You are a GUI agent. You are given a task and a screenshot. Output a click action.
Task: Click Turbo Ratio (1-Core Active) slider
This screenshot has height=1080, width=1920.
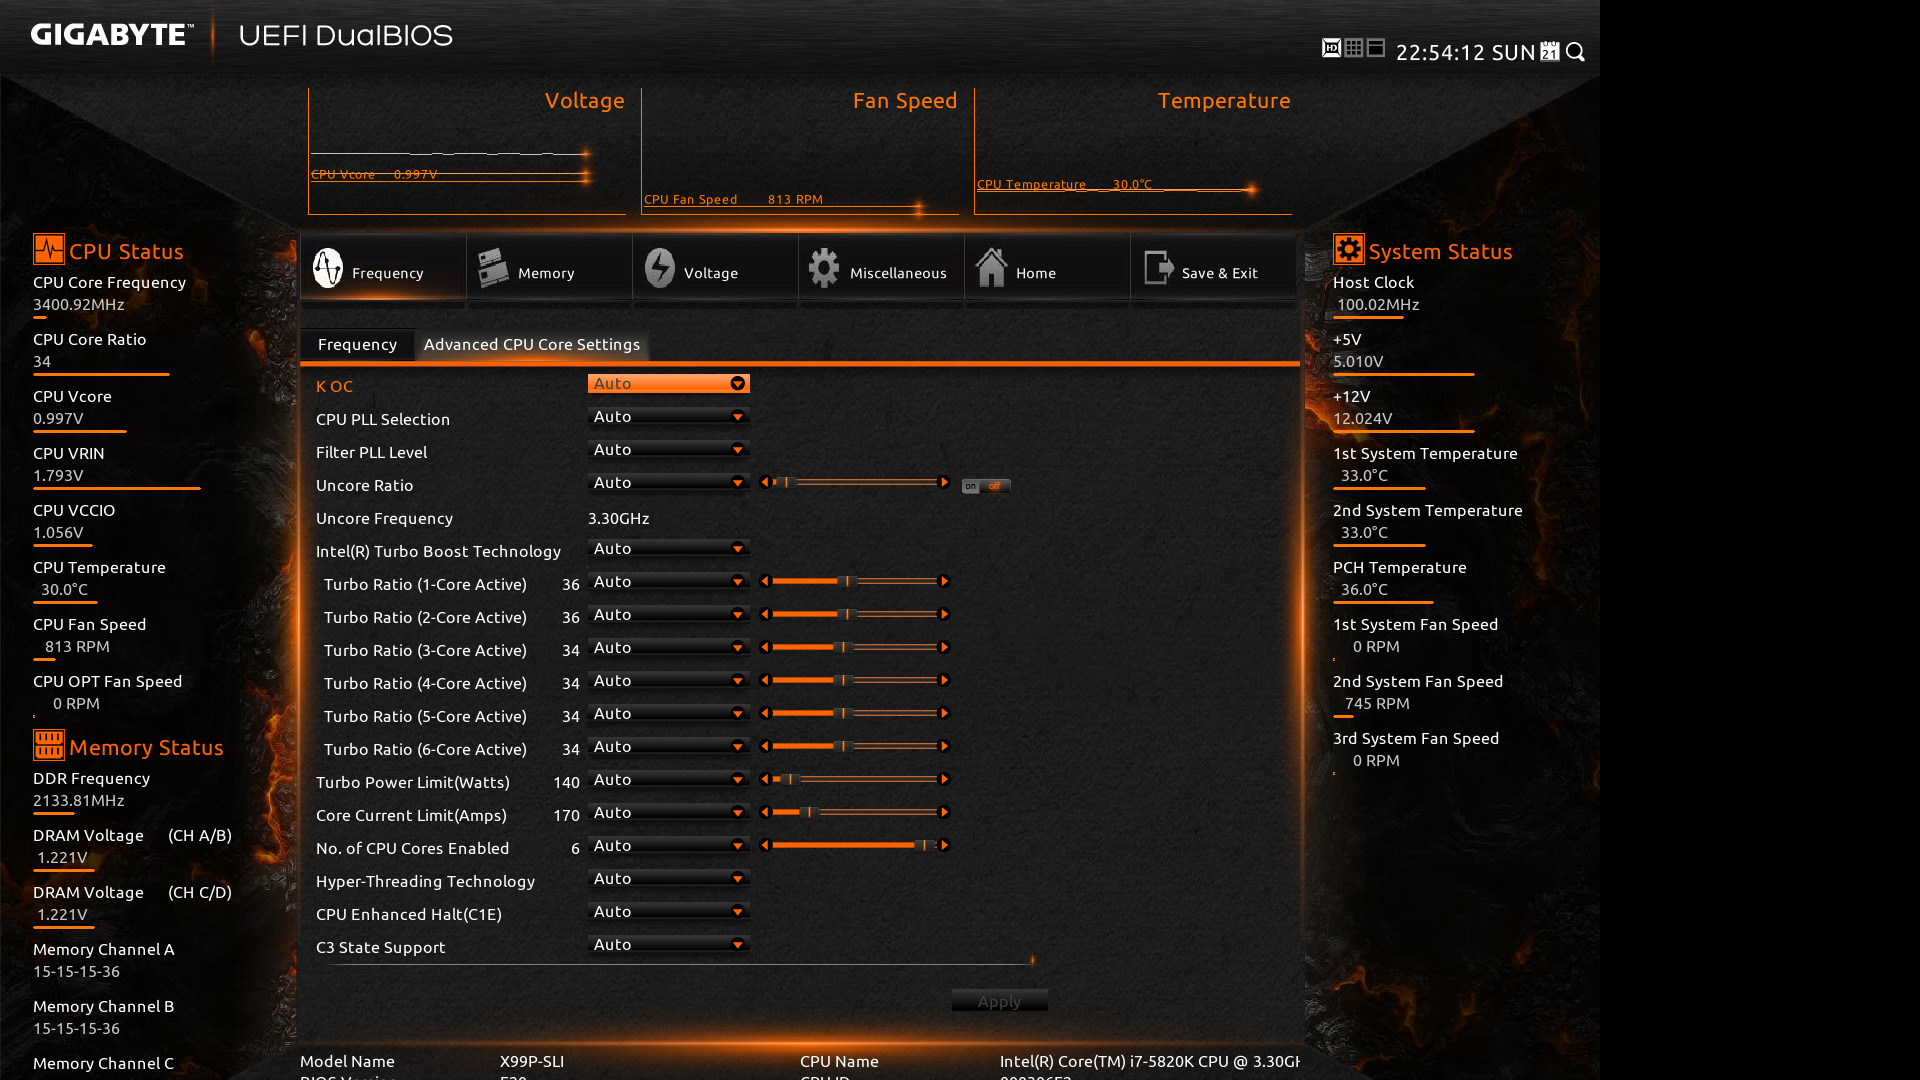coord(855,581)
